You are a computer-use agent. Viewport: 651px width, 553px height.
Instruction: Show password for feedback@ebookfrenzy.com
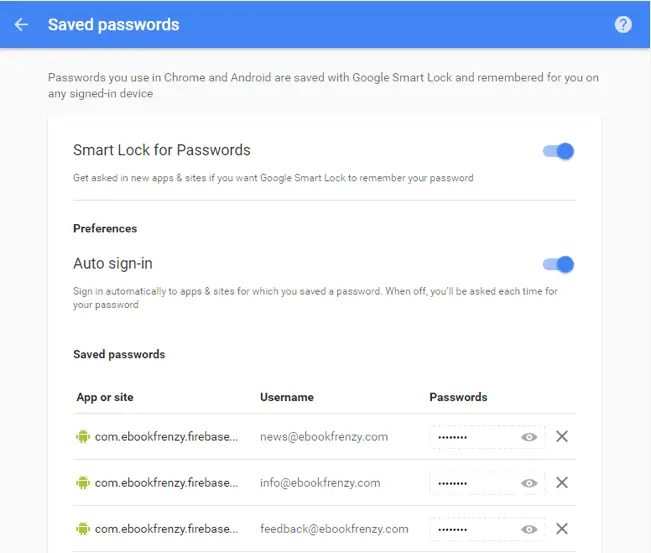coord(529,529)
